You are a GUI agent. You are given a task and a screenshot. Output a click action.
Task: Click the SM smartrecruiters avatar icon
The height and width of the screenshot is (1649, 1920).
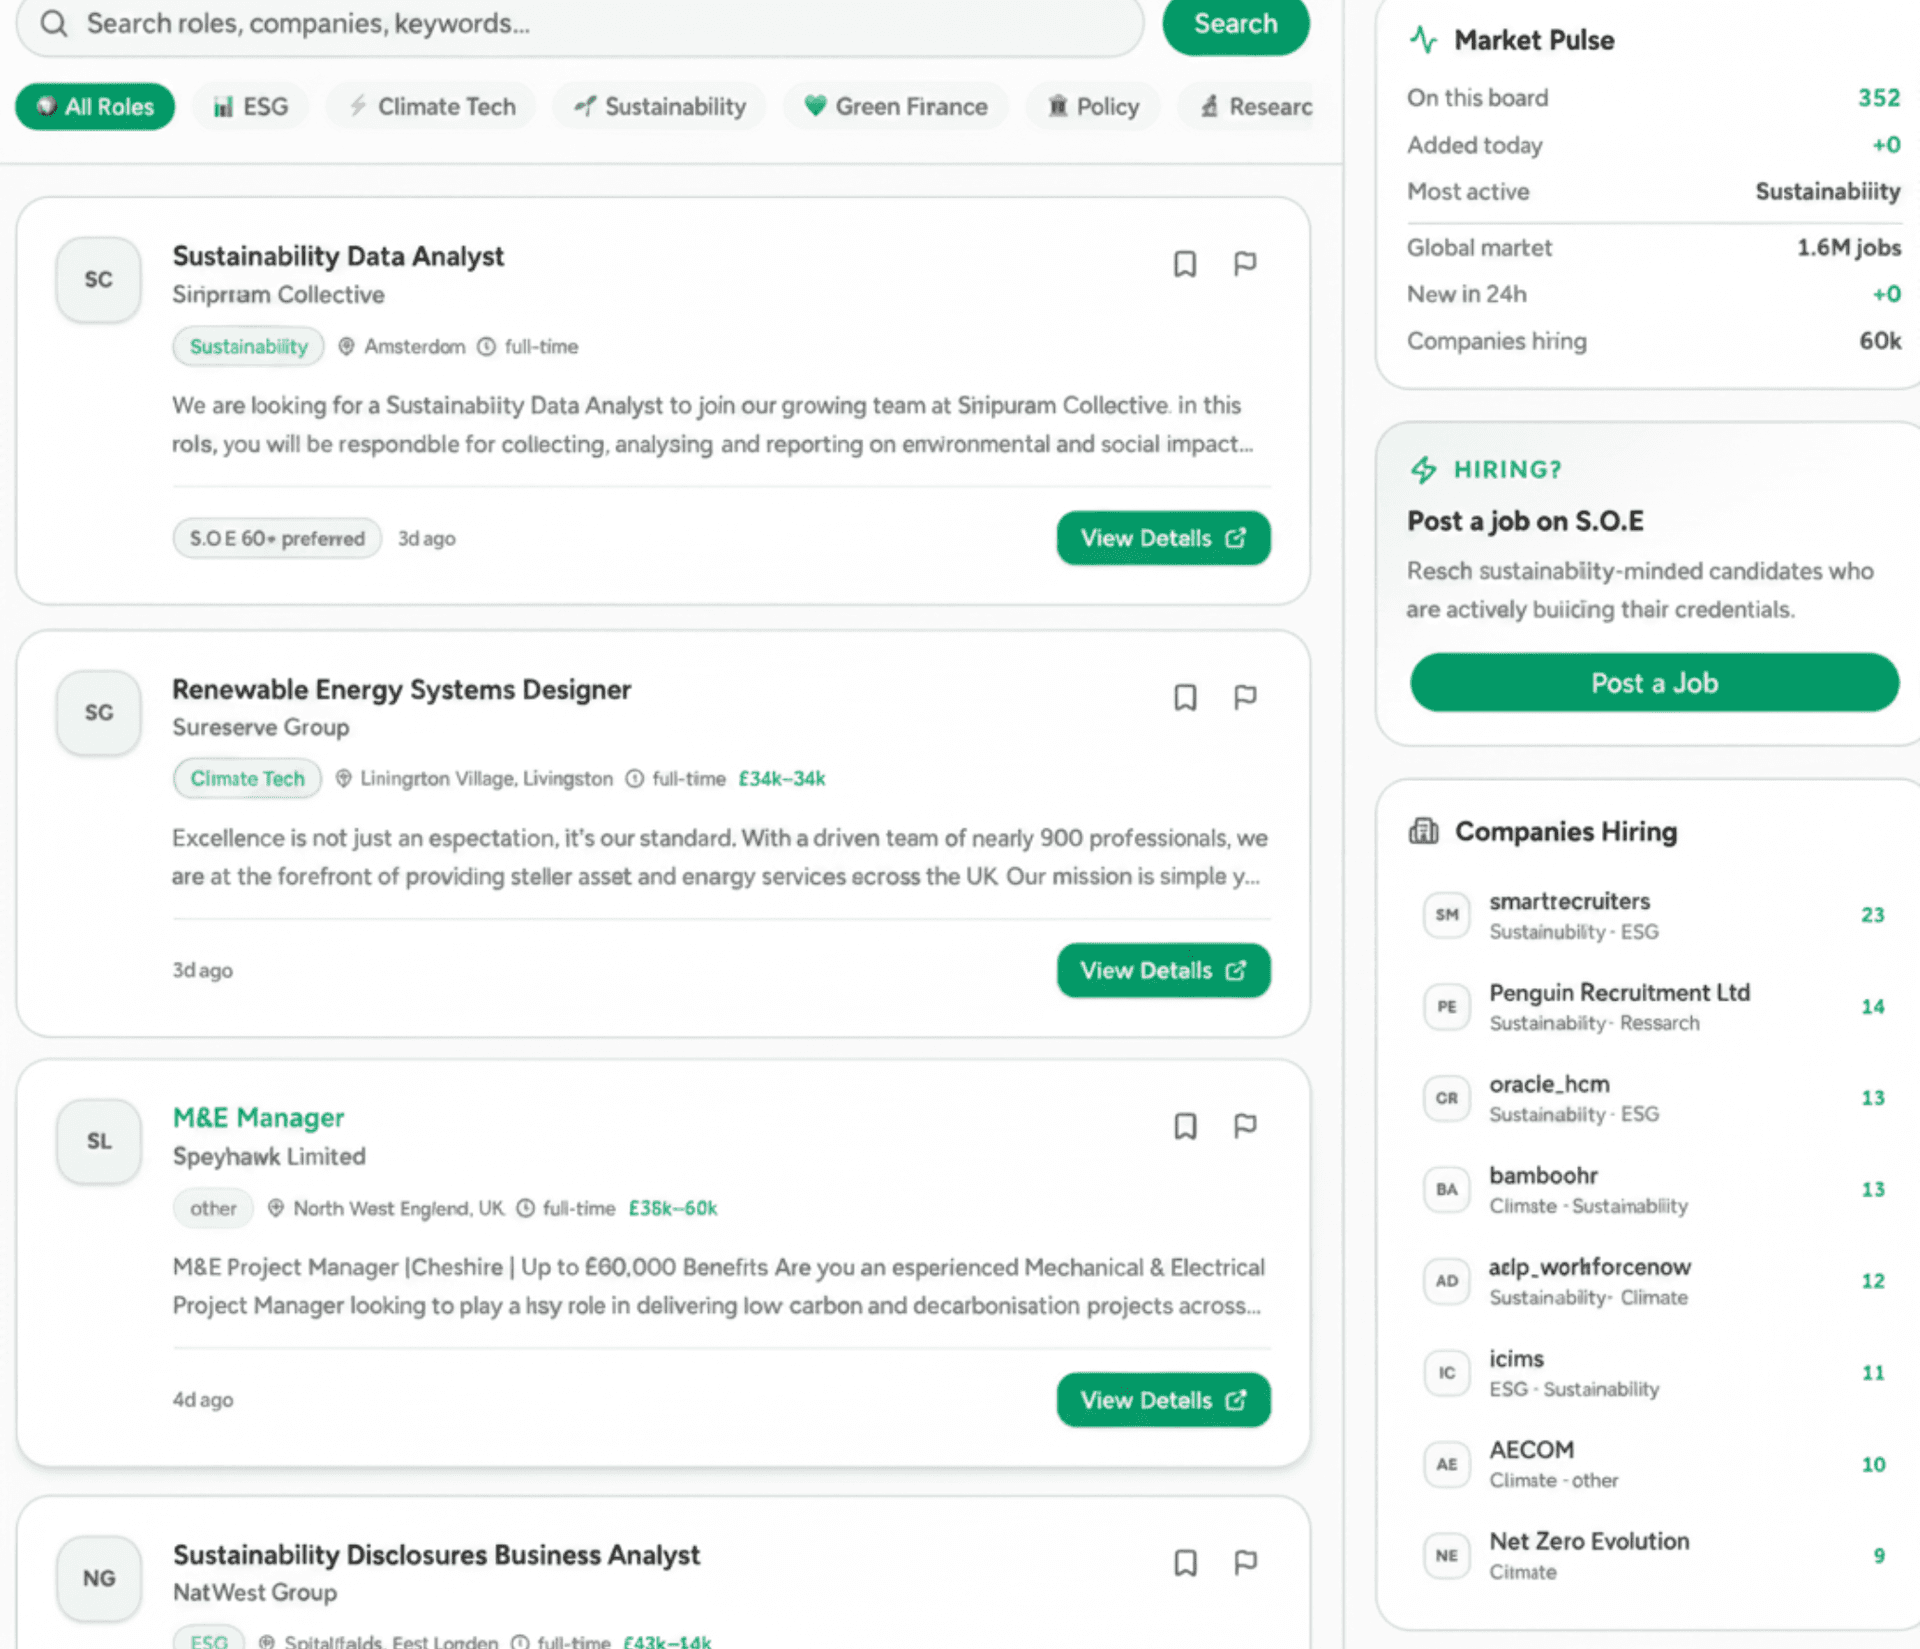coord(1446,915)
